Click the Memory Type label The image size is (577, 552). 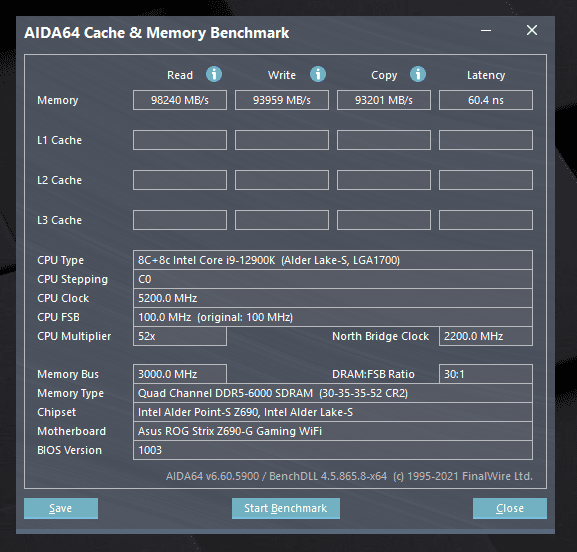click(71, 394)
